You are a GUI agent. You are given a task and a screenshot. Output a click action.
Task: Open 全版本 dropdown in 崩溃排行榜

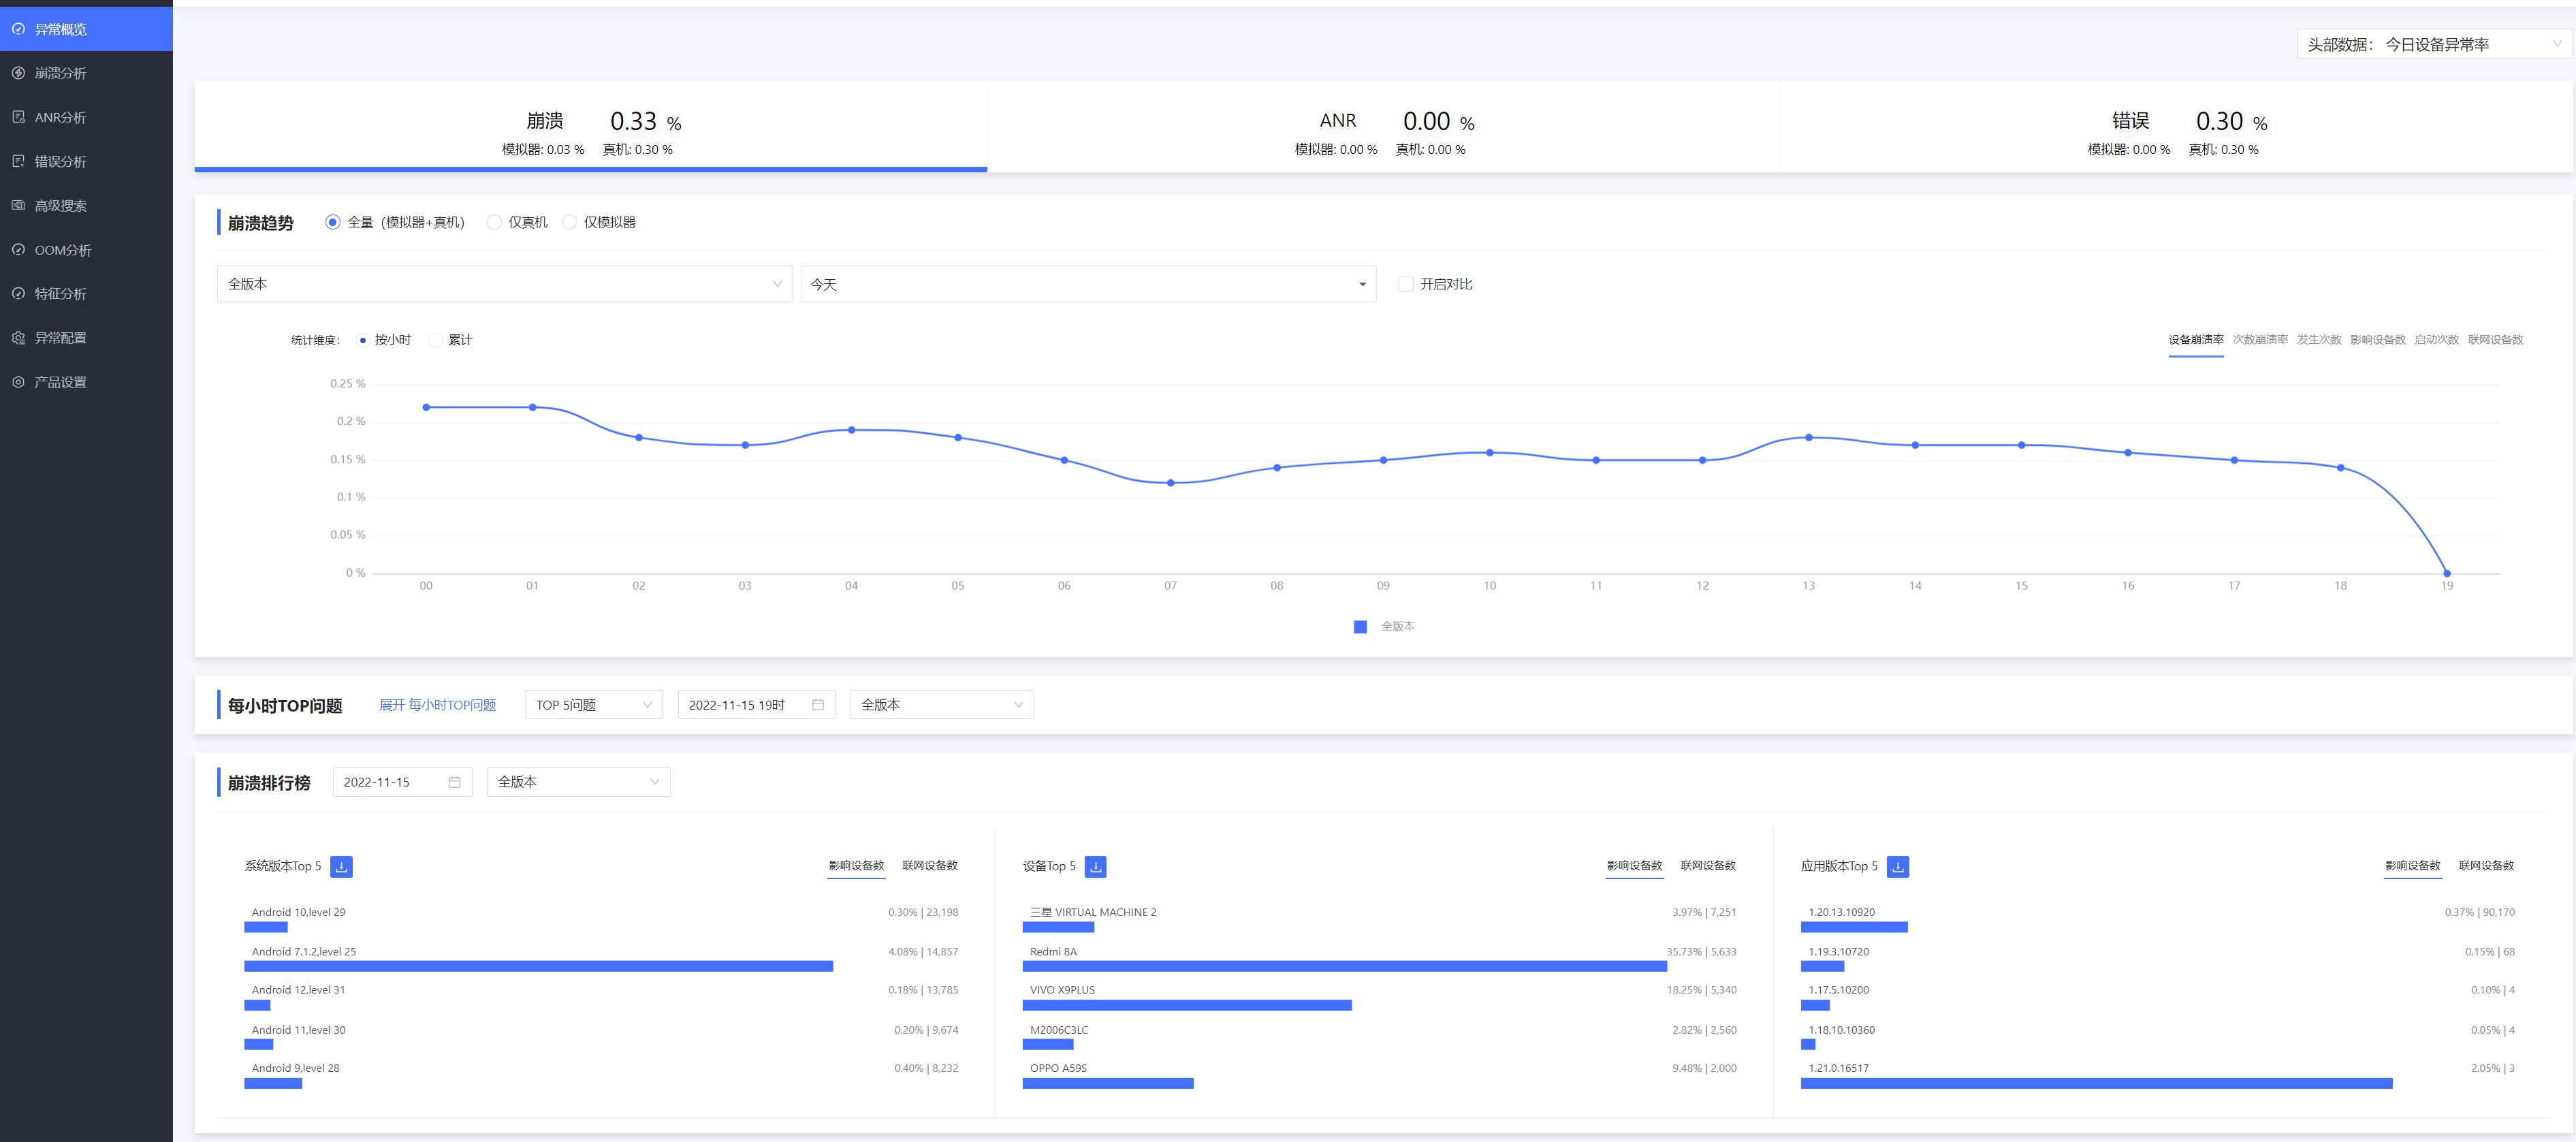click(x=578, y=782)
